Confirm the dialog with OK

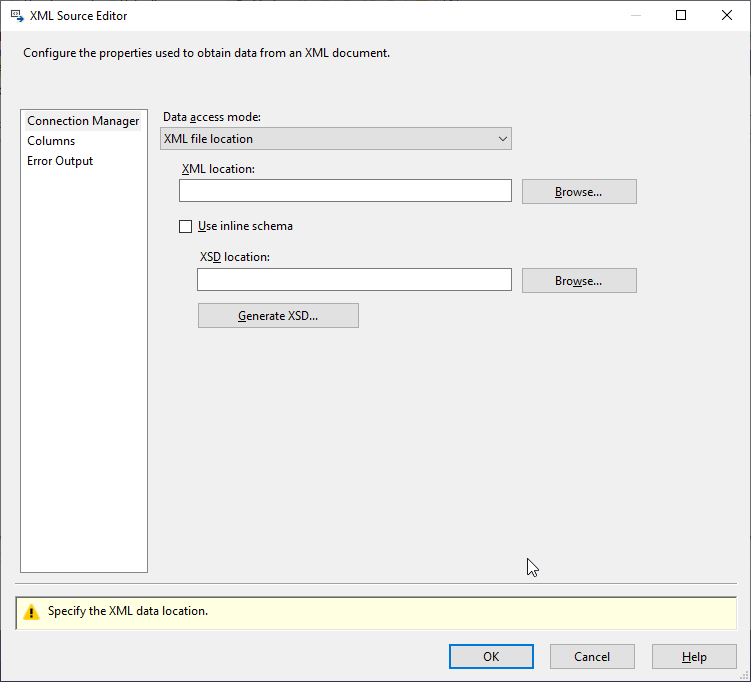coord(491,657)
